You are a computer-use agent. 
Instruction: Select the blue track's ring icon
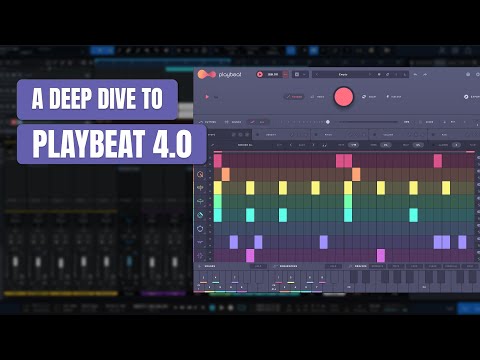click(200, 229)
